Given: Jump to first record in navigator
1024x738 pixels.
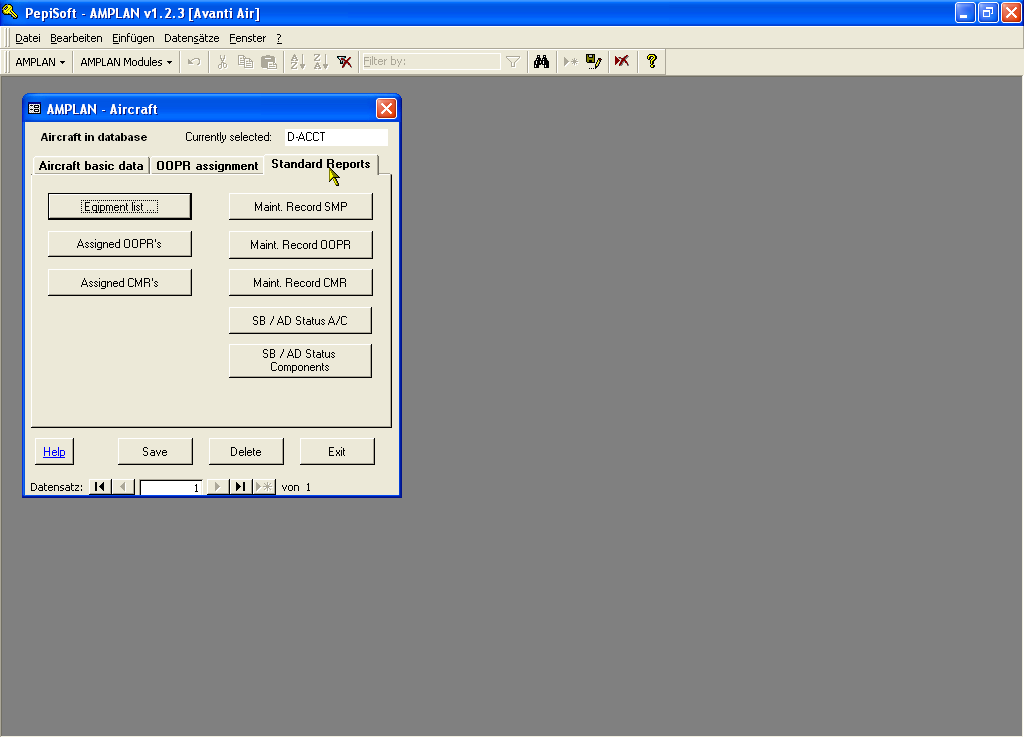Looking at the screenshot, I should (99, 487).
